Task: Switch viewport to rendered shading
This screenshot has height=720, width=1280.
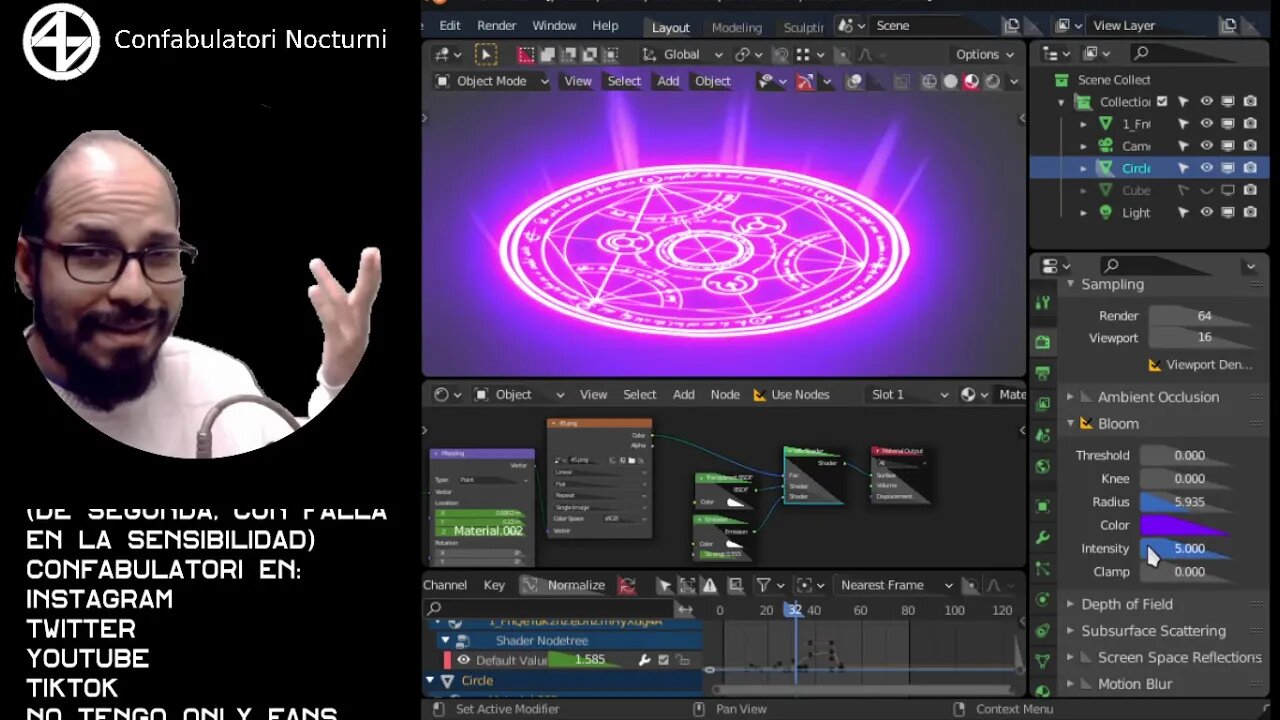Action: [x=992, y=82]
